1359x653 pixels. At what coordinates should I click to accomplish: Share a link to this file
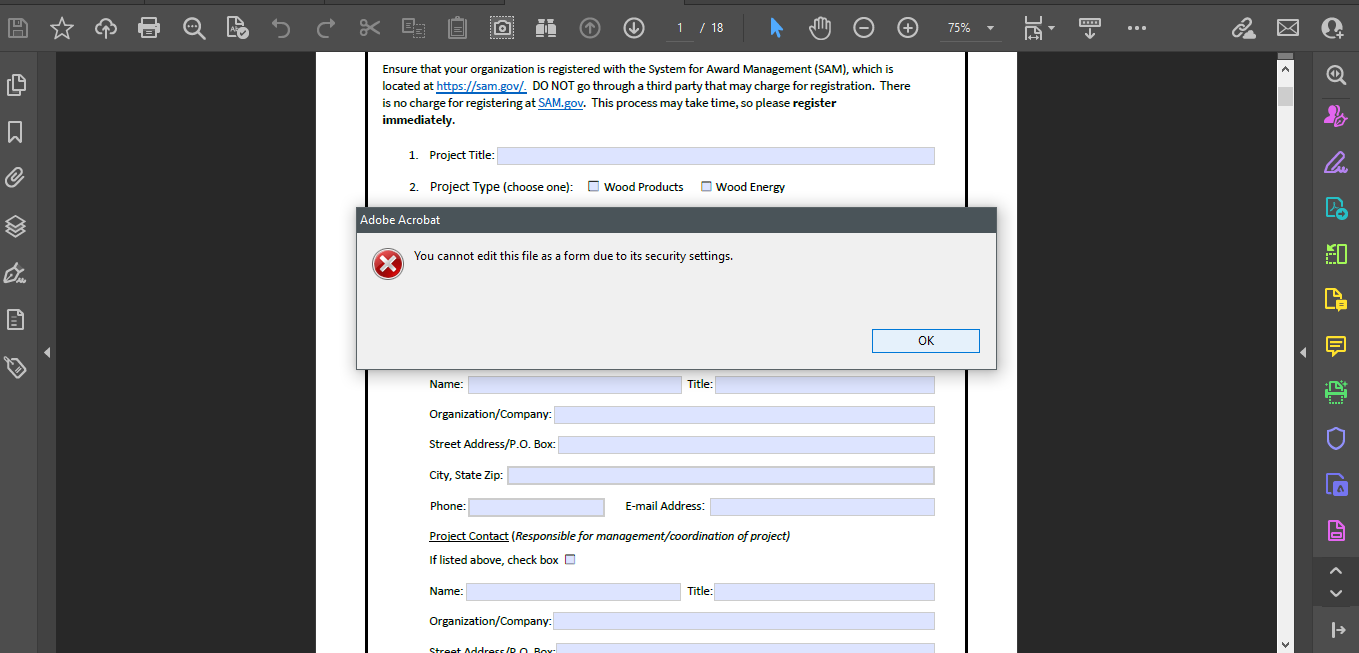1244,28
